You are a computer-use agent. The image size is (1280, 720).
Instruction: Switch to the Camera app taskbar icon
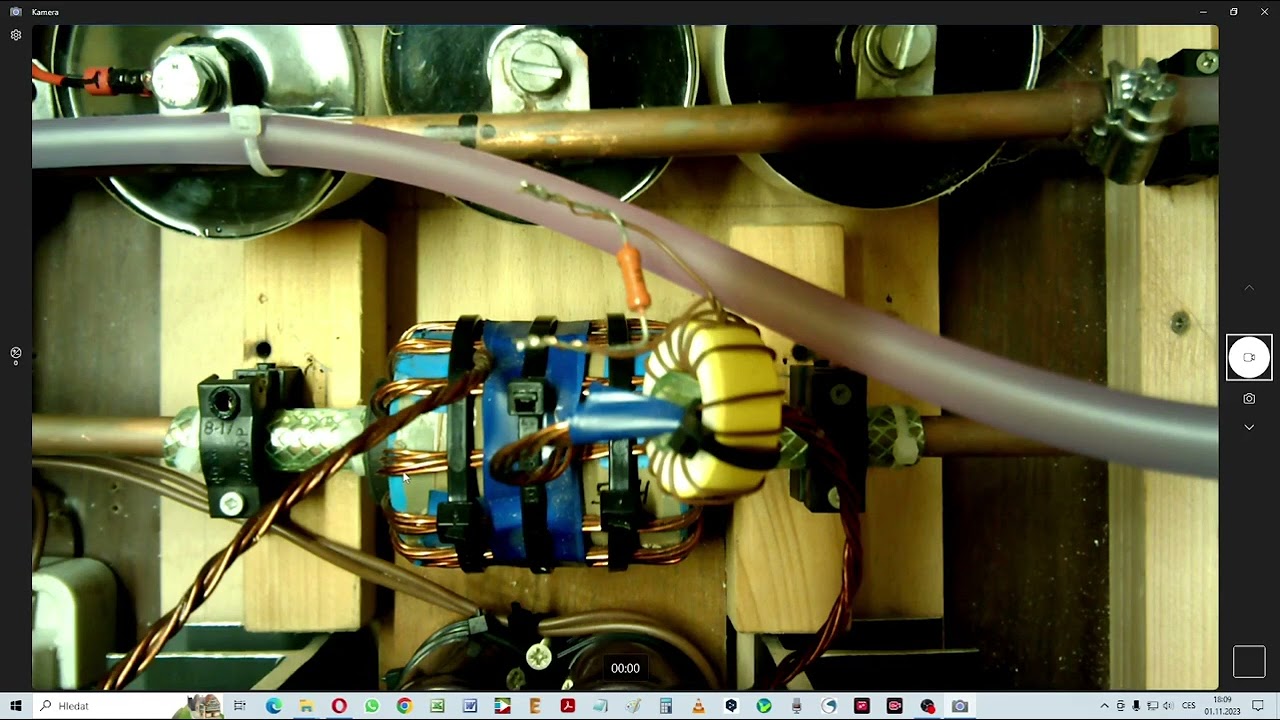point(960,706)
